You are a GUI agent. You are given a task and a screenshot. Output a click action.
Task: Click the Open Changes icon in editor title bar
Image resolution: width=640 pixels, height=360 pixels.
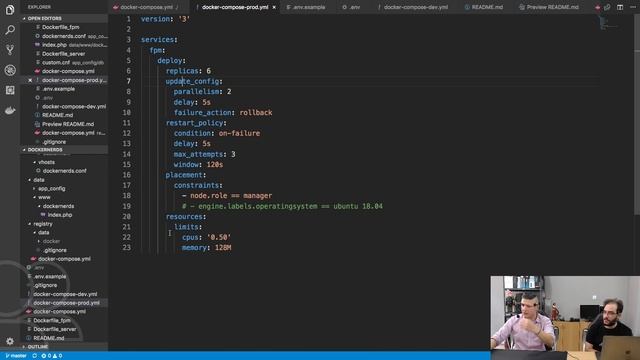607,7
